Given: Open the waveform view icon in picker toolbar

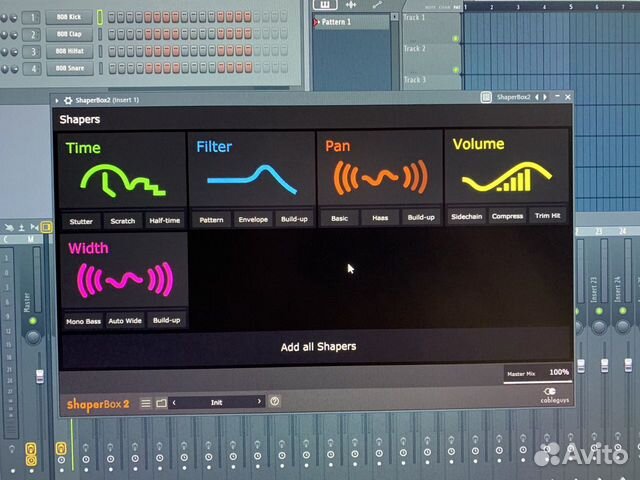Looking at the screenshot, I should coord(351,4).
